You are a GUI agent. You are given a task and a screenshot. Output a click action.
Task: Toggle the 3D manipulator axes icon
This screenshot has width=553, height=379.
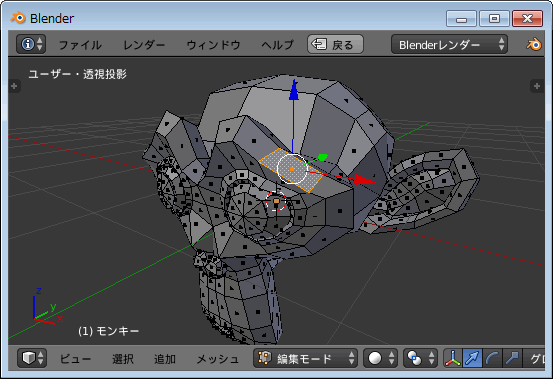click(x=452, y=358)
